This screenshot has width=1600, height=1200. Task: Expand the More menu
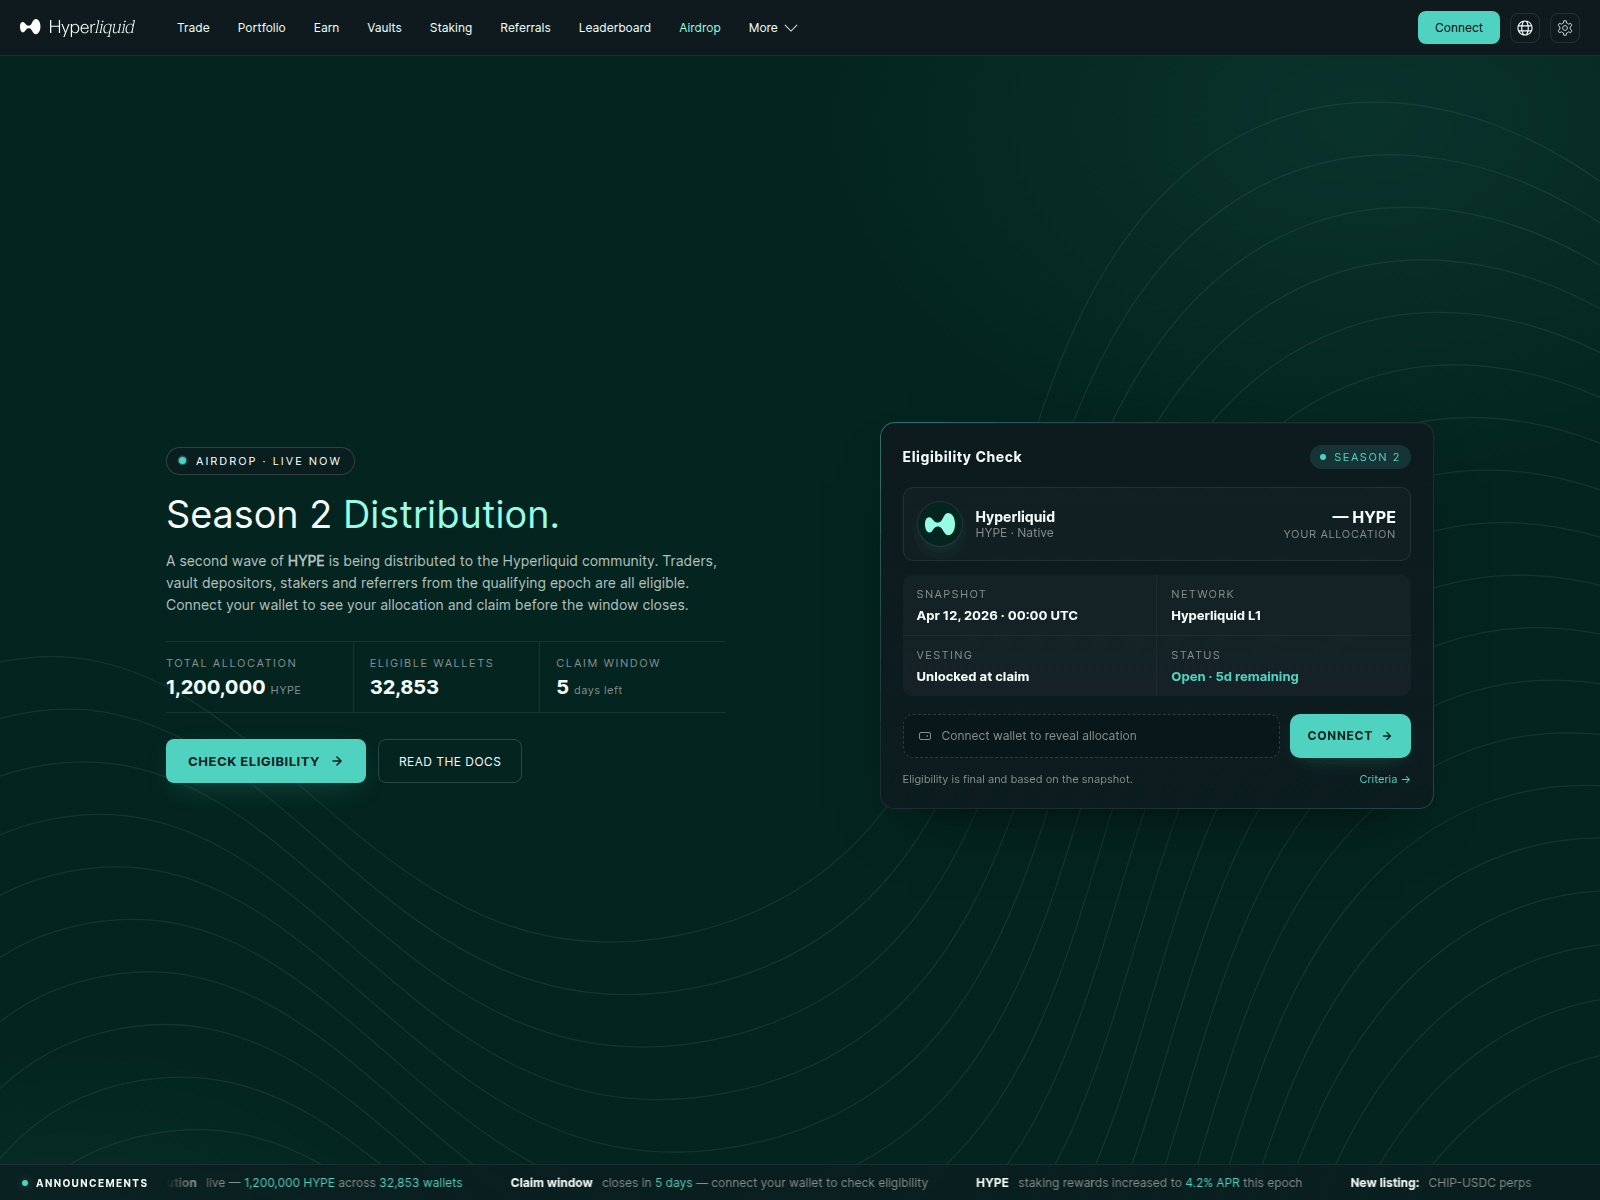coord(772,28)
